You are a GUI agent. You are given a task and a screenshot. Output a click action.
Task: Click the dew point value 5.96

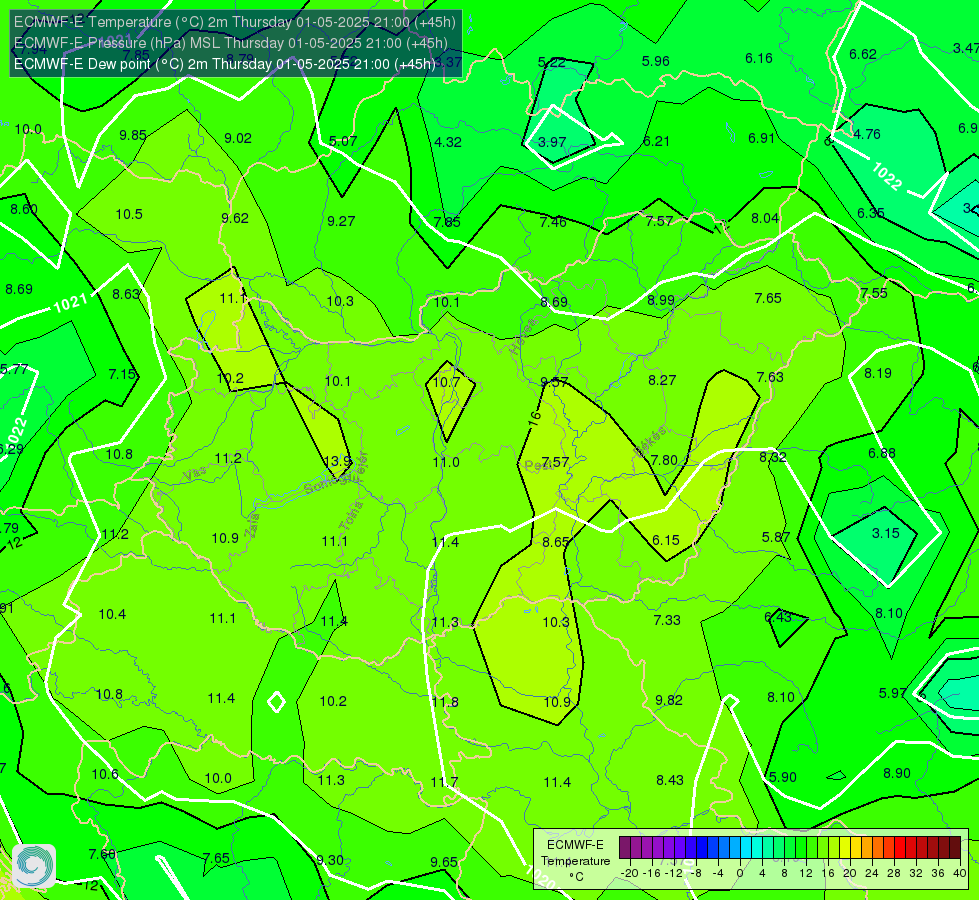(656, 61)
